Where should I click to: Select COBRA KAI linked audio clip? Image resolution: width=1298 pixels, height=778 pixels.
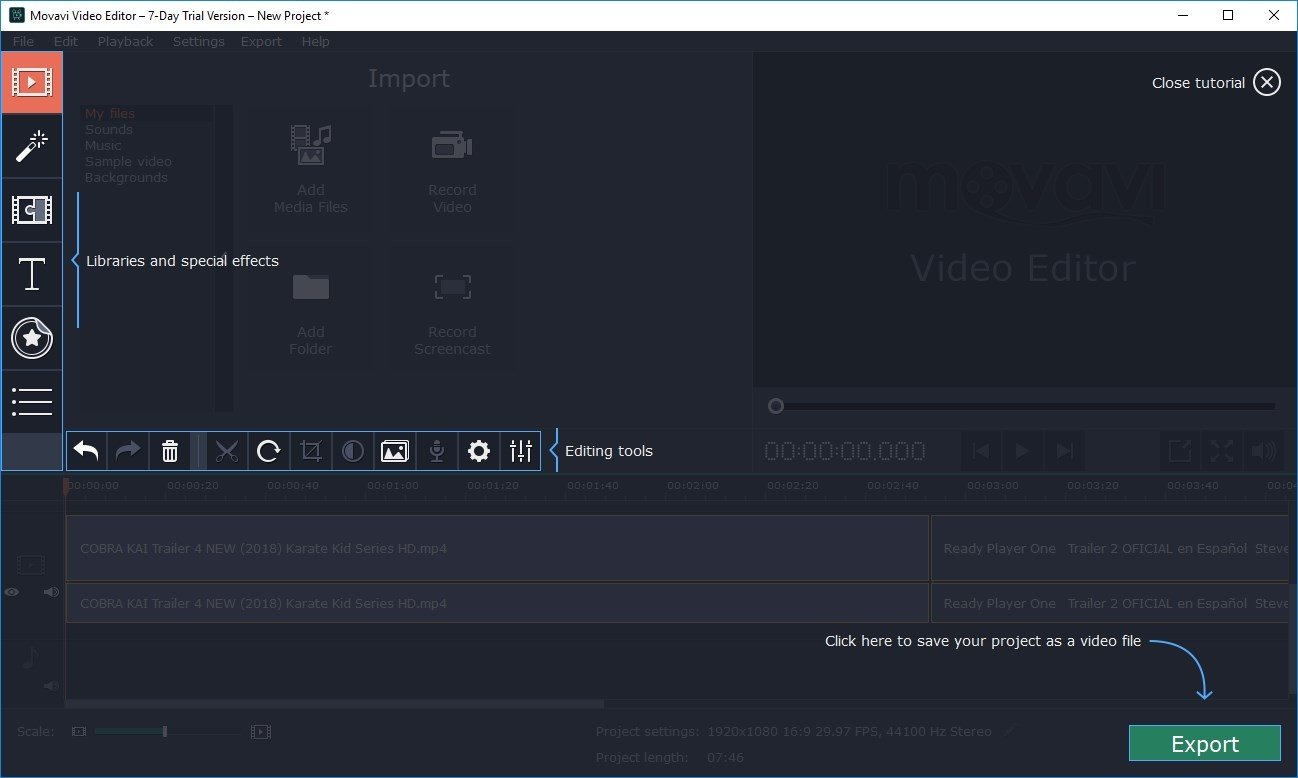pyautogui.click(x=497, y=603)
